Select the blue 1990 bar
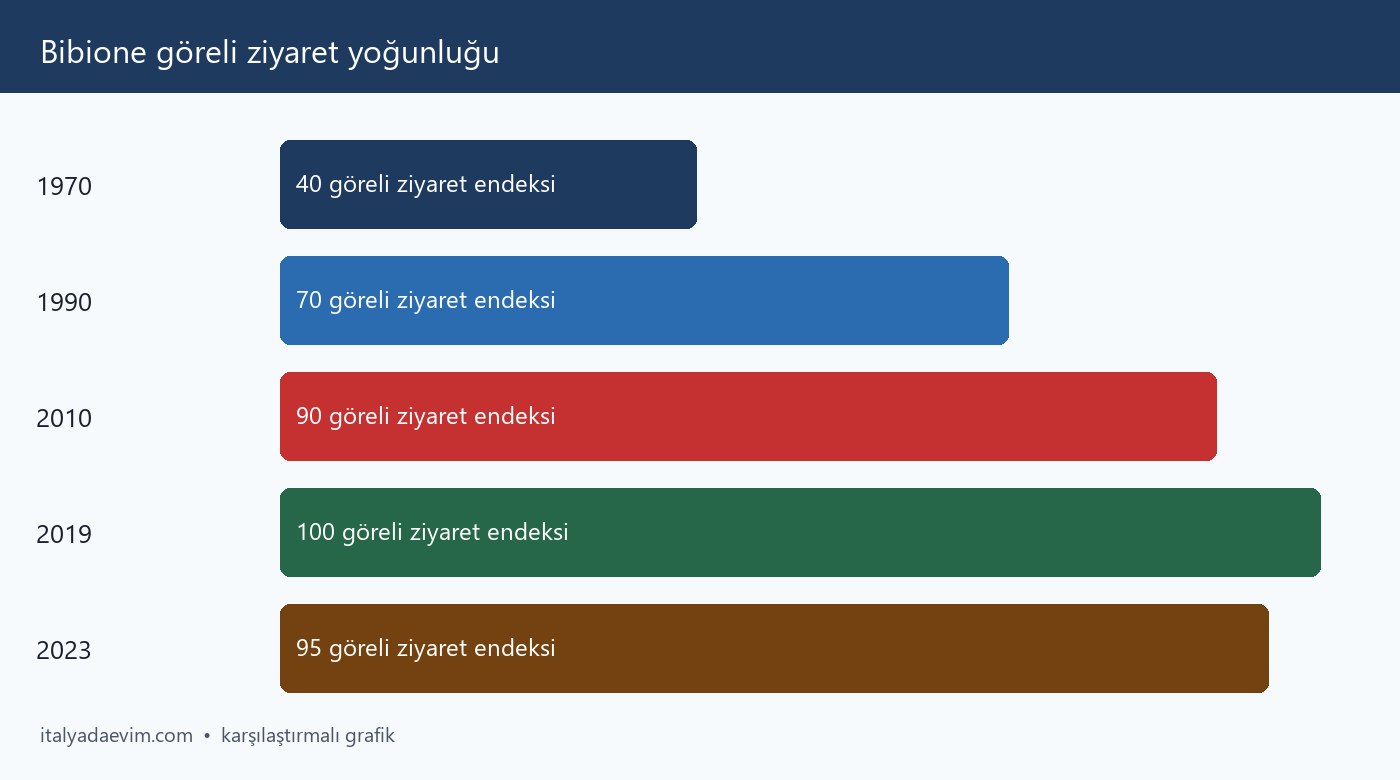This screenshot has width=1400, height=780. (x=644, y=300)
